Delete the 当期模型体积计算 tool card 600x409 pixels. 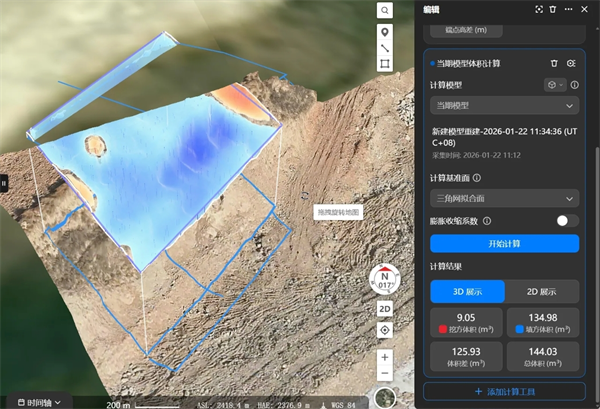click(x=555, y=63)
